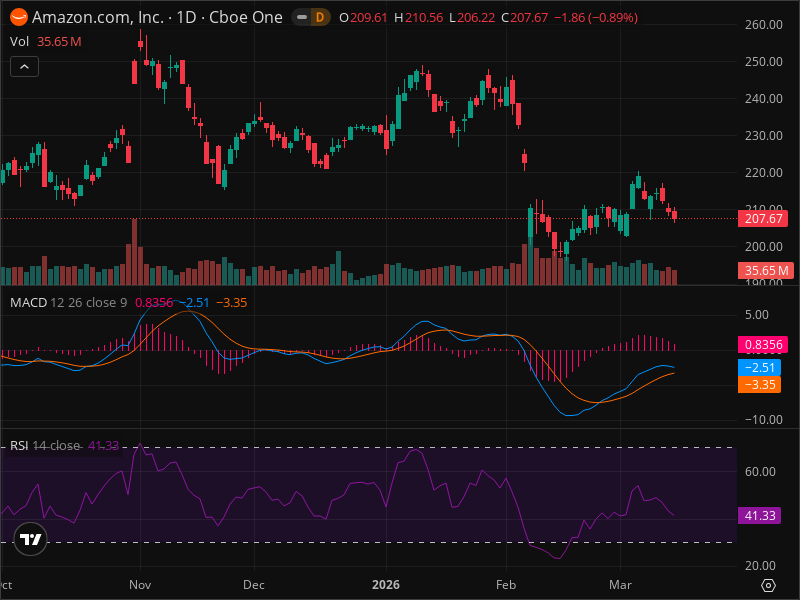
Task: Click the 230.00 price axis label
Action: click(x=764, y=136)
